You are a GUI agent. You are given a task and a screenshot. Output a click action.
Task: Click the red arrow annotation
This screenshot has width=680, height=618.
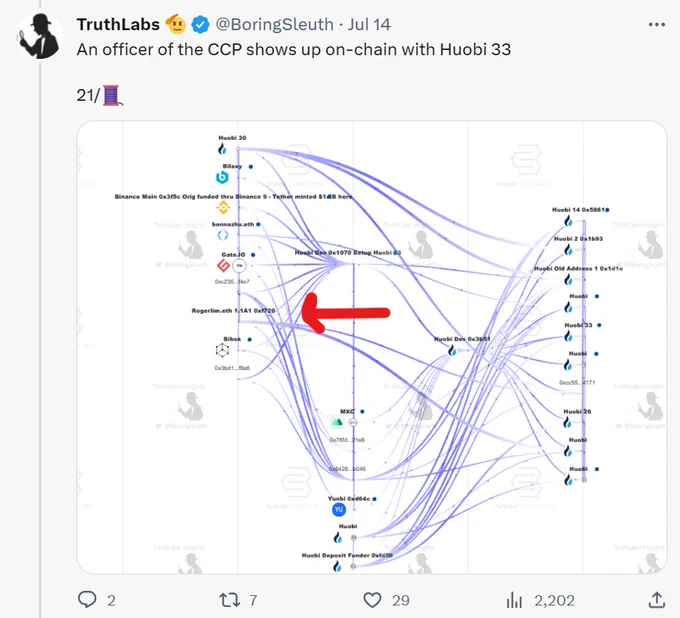pos(346,313)
